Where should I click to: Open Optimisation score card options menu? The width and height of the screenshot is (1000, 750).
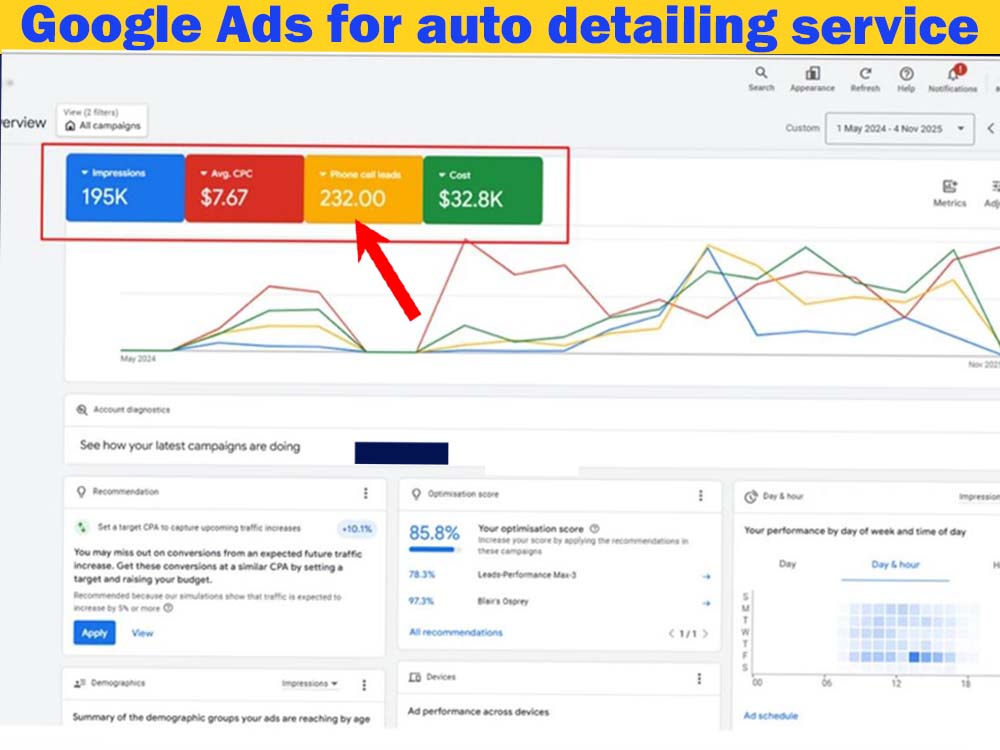pos(700,496)
